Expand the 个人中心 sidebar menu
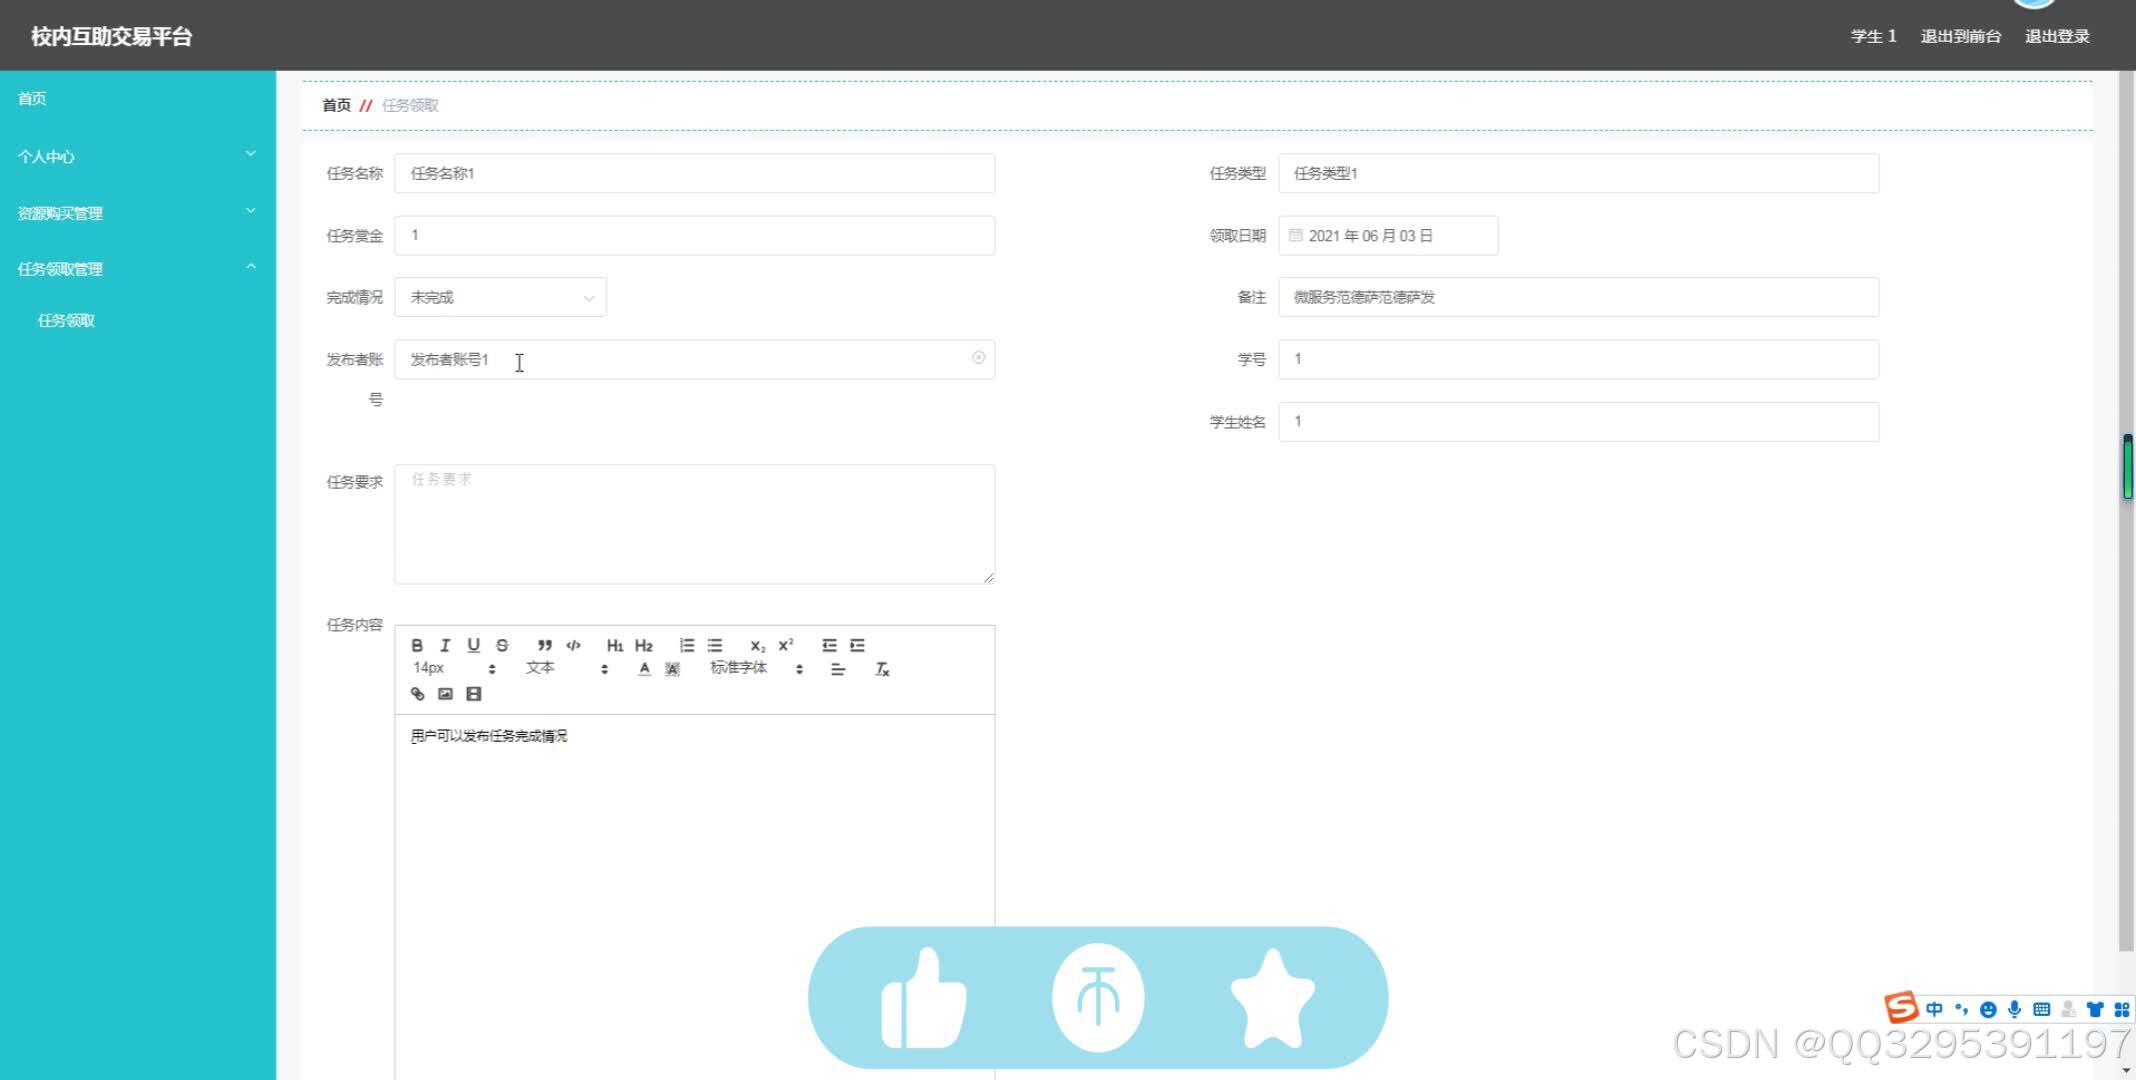 click(x=137, y=156)
